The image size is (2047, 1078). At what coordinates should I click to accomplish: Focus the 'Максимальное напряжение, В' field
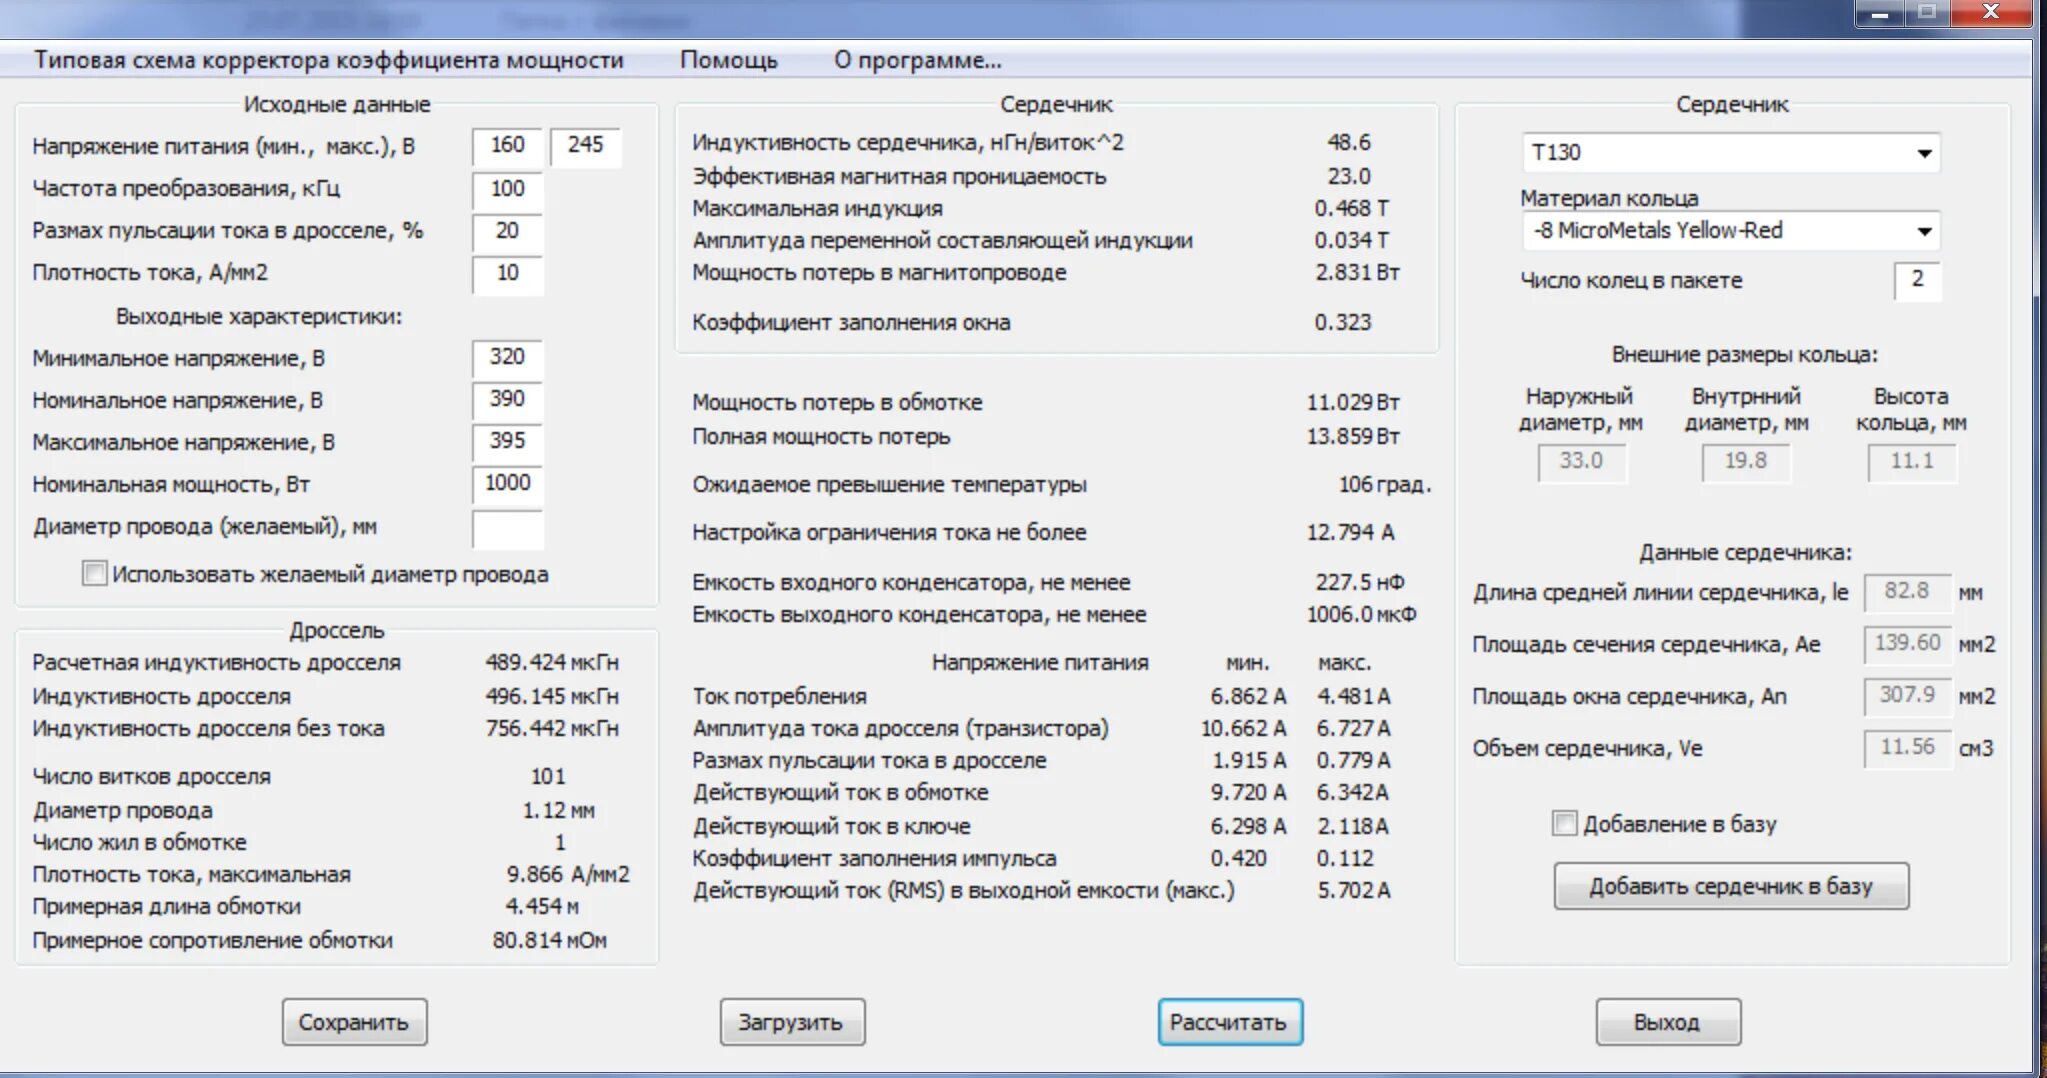pyautogui.click(x=508, y=442)
